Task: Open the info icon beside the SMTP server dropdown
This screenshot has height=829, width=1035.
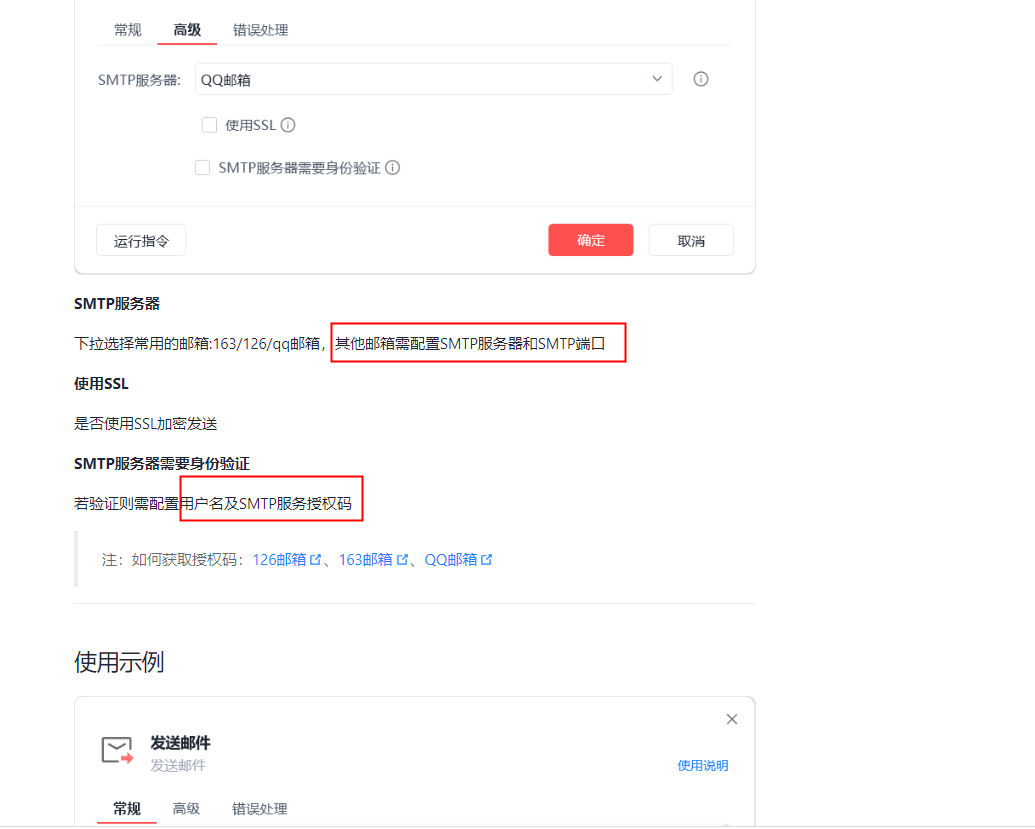Action: tap(700, 79)
